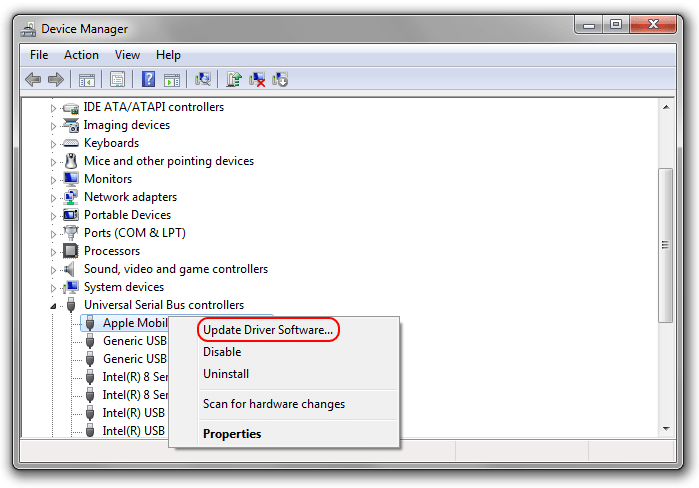699x488 pixels.
Task: Click the Sound, video and game controllers speaker icon
Action: (x=69, y=269)
